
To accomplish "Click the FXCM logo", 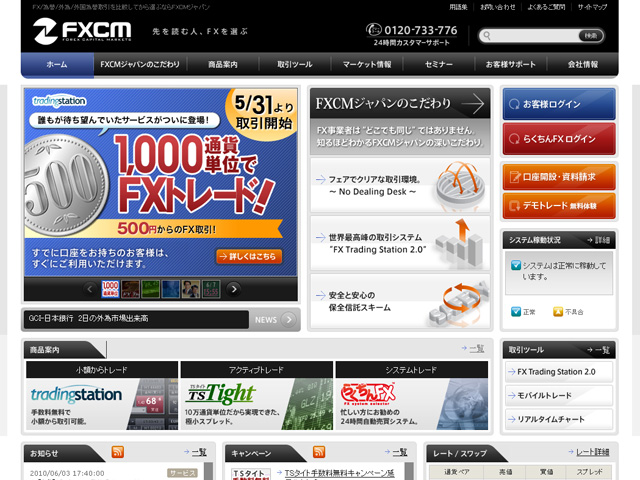I will [x=82, y=31].
